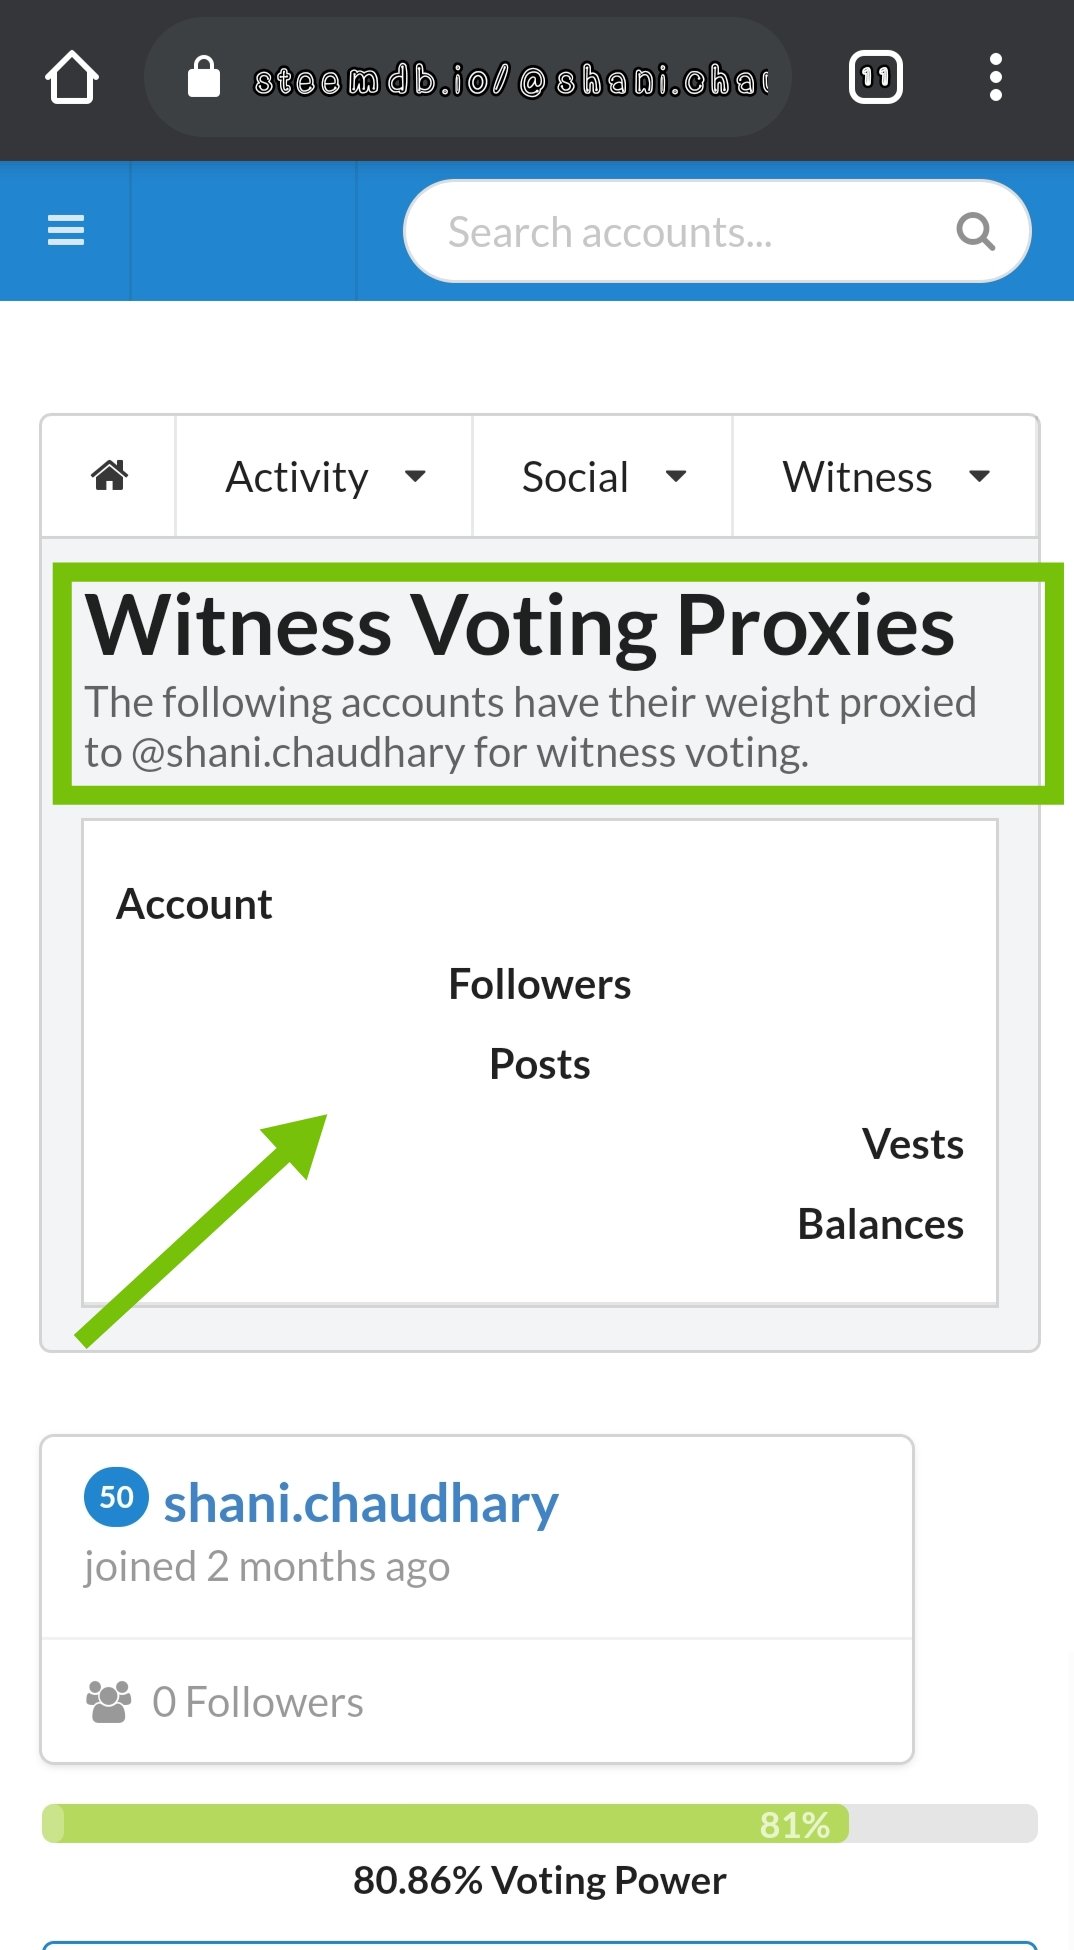Open the browser three-dot overflow menu
This screenshot has height=1950, width=1074.
pos(995,77)
